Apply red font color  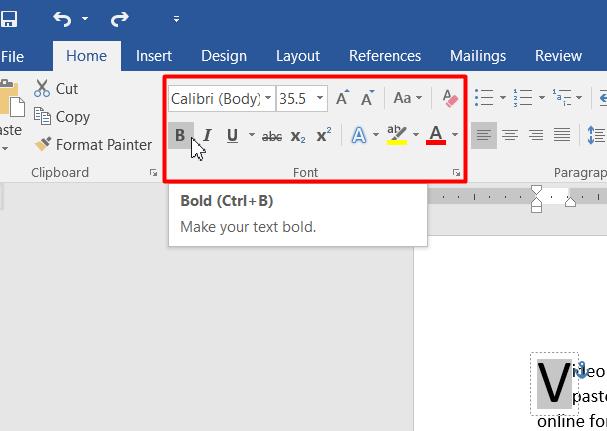[436, 135]
